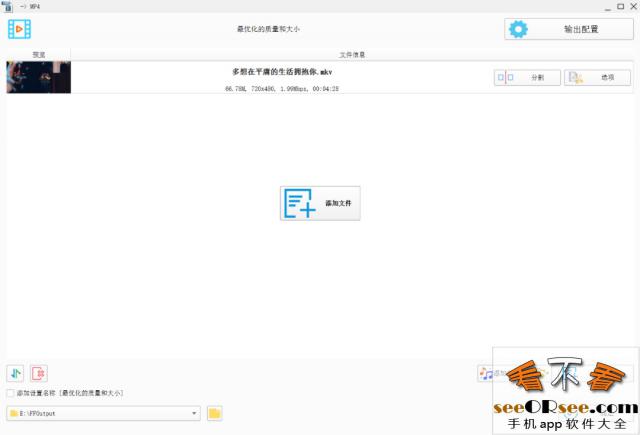This screenshot has height=435, width=640.
Task: Click the app icon in title bar
Action: click(x=7, y=6)
